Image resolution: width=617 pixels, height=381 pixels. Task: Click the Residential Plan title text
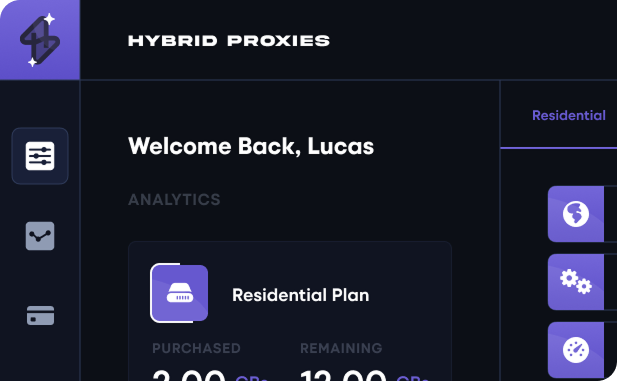[x=301, y=295]
